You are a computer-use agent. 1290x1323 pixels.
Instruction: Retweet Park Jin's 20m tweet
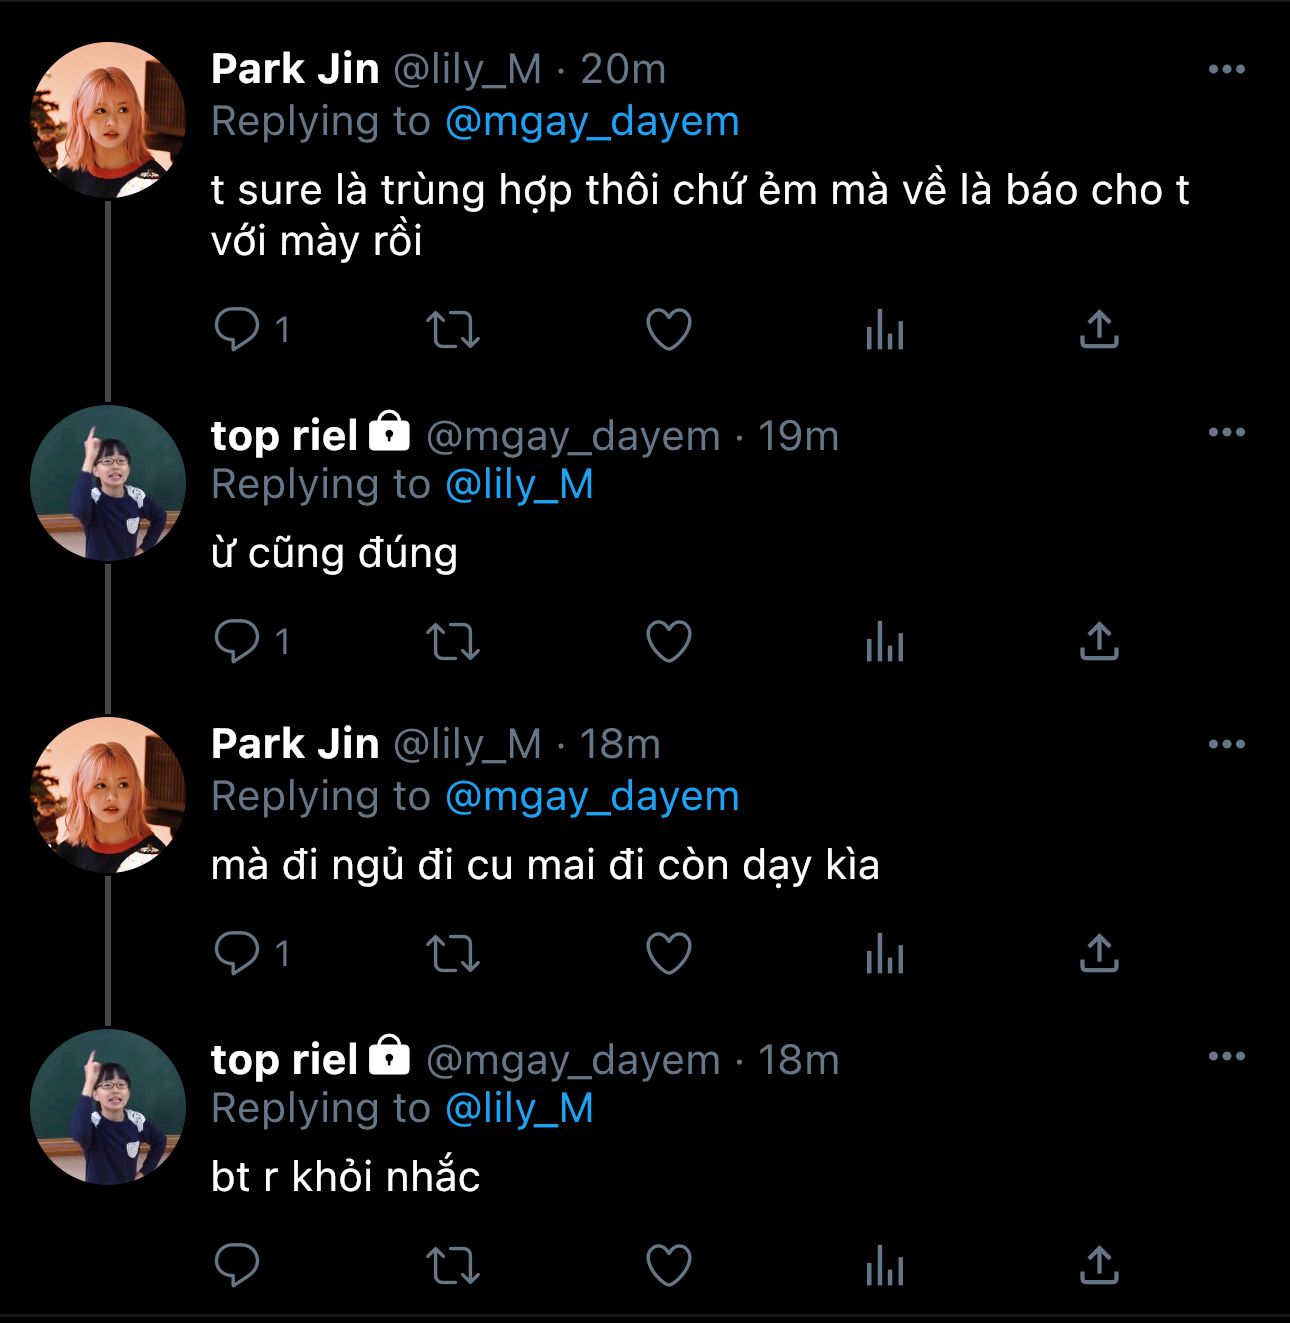point(453,329)
